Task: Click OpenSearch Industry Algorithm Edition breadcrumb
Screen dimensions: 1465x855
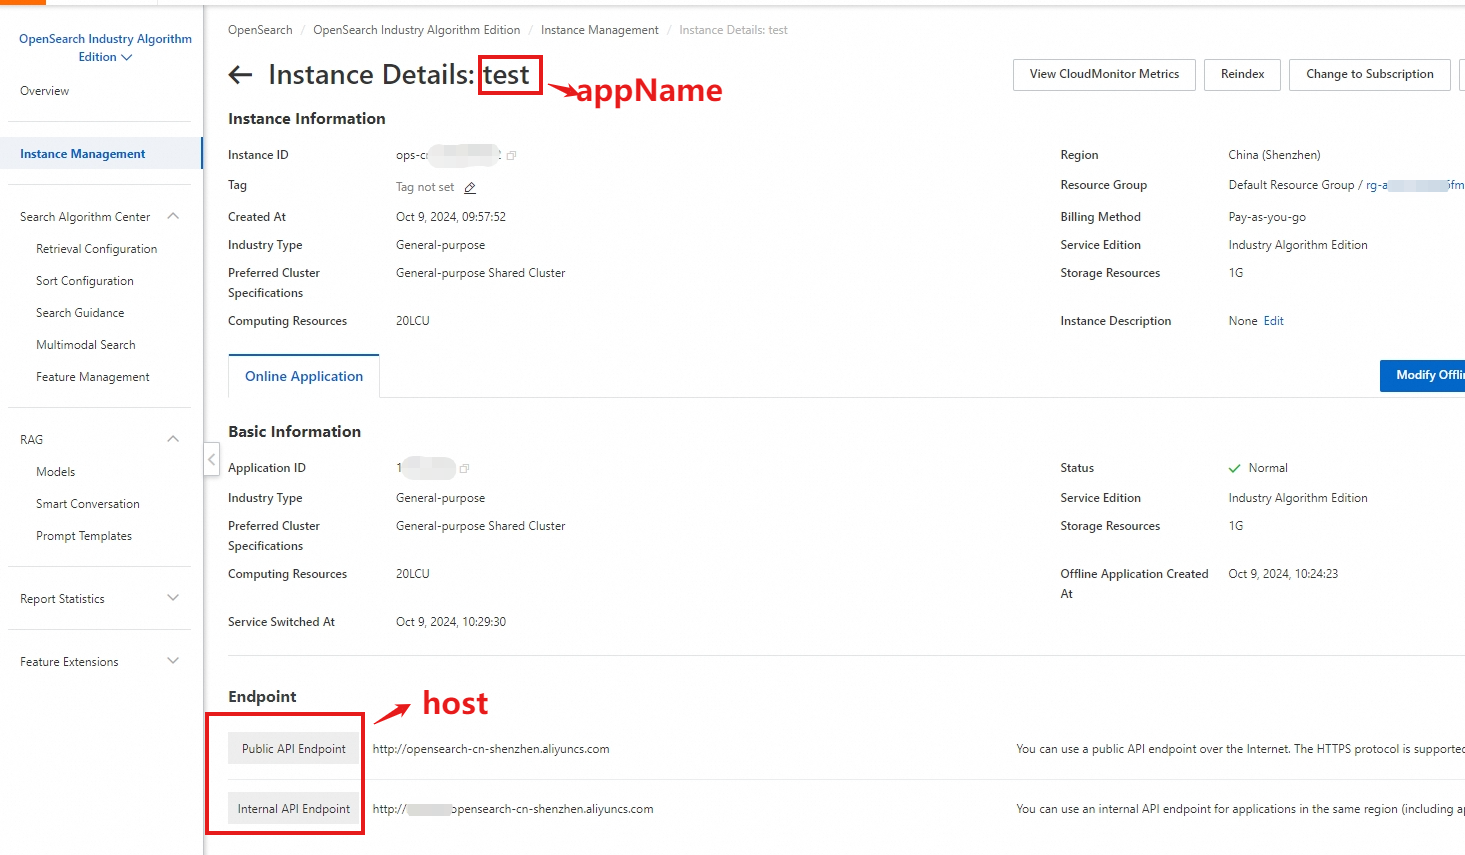Action: coord(417,30)
